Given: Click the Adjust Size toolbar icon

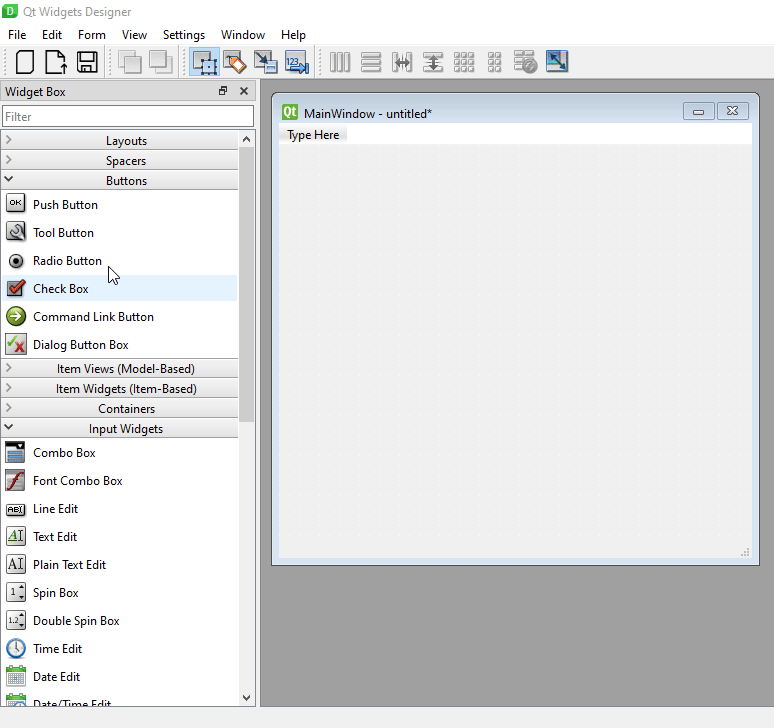Looking at the screenshot, I should [x=557, y=62].
